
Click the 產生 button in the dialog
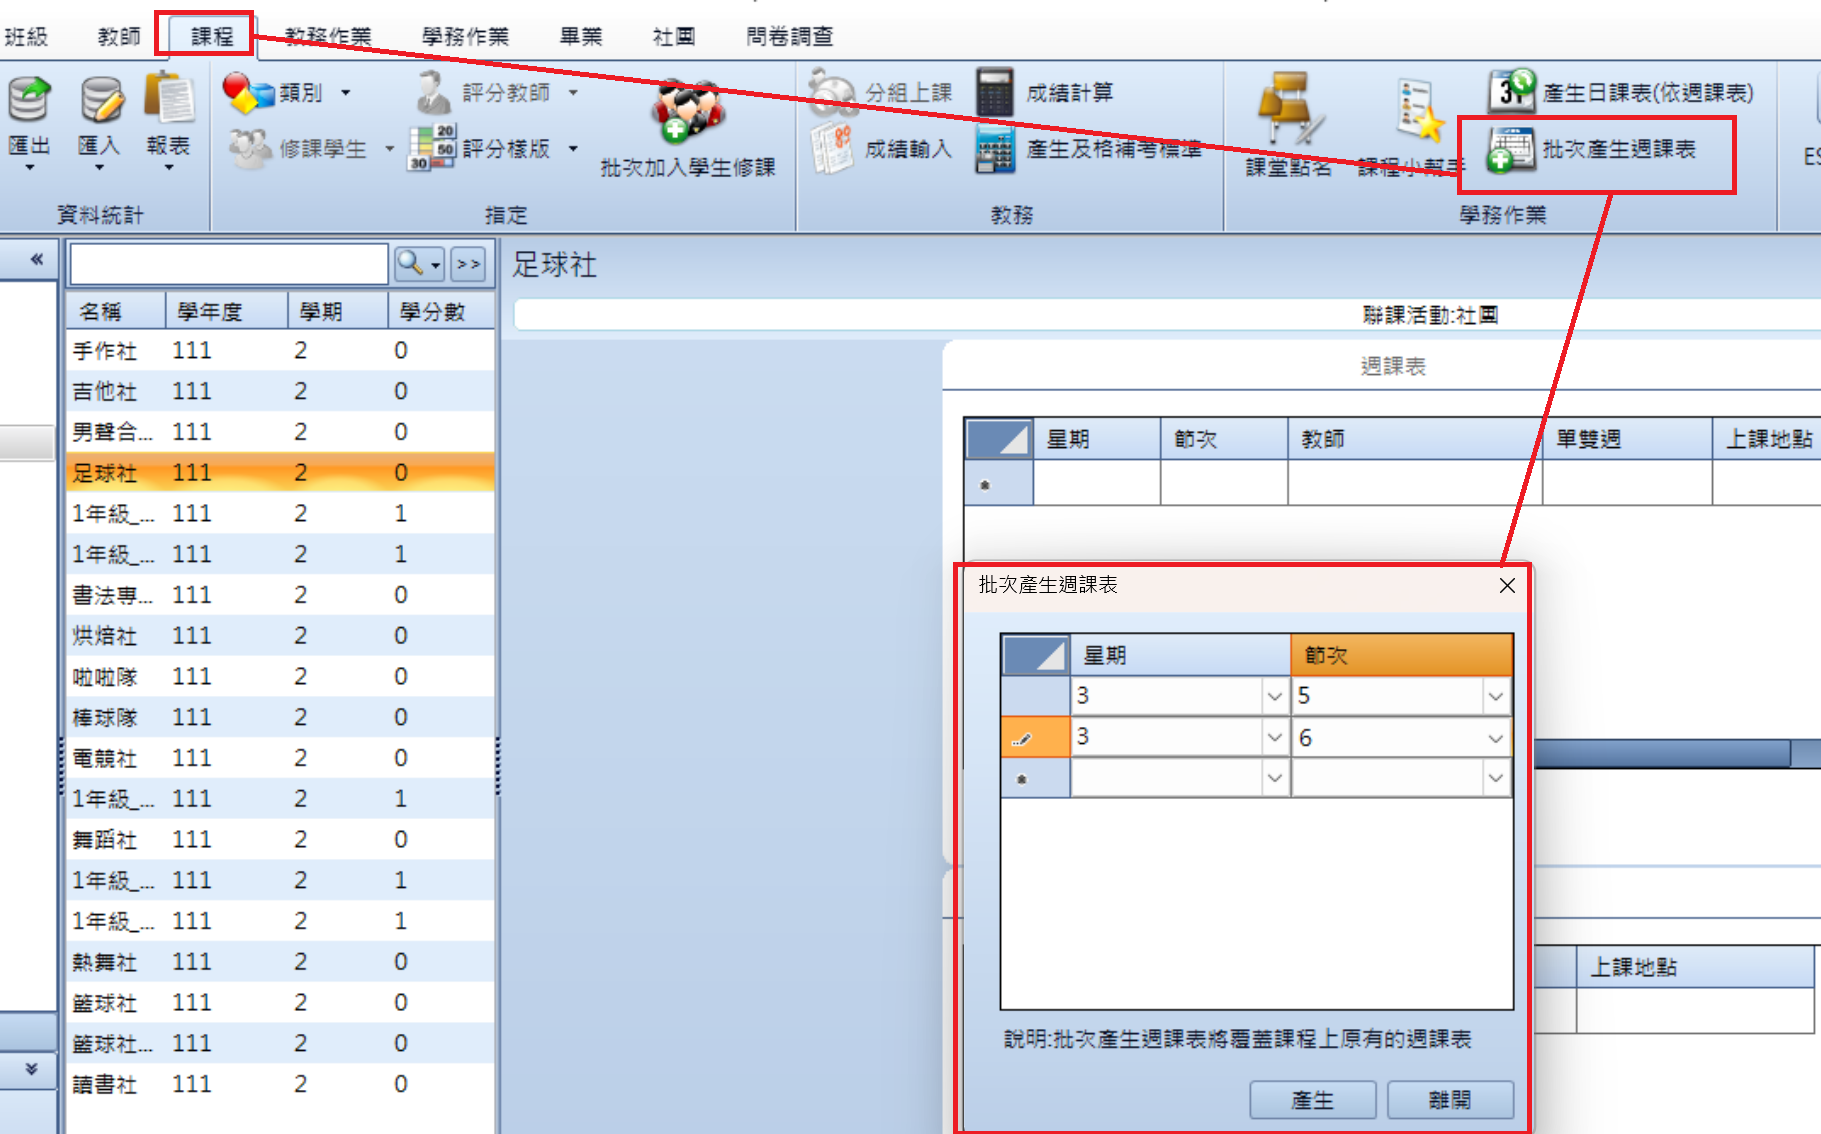tap(1312, 1100)
